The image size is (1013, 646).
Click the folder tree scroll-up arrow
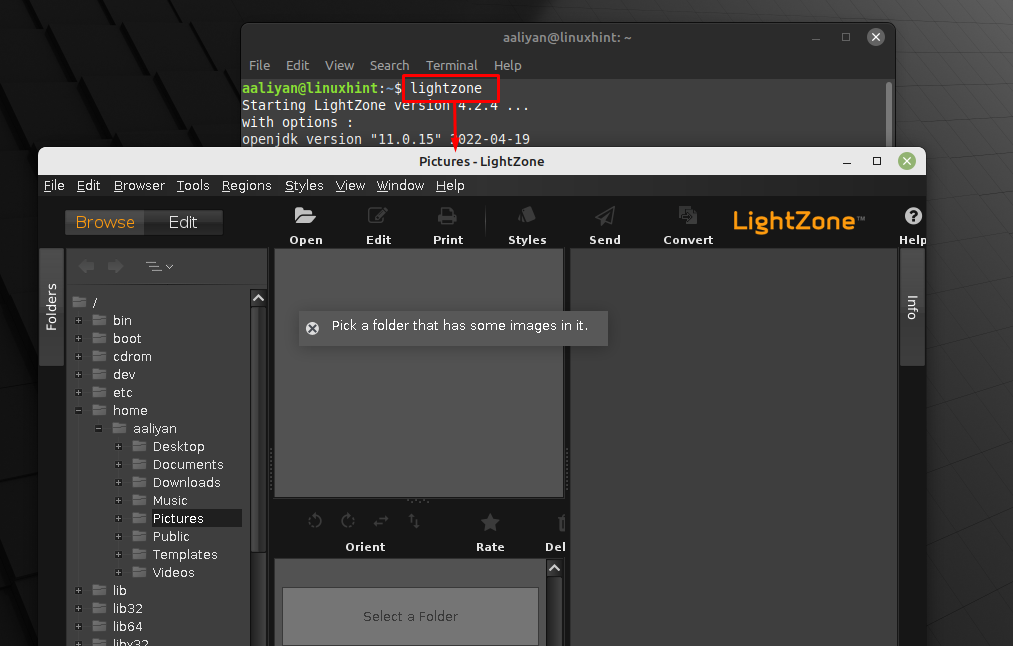pos(258,298)
